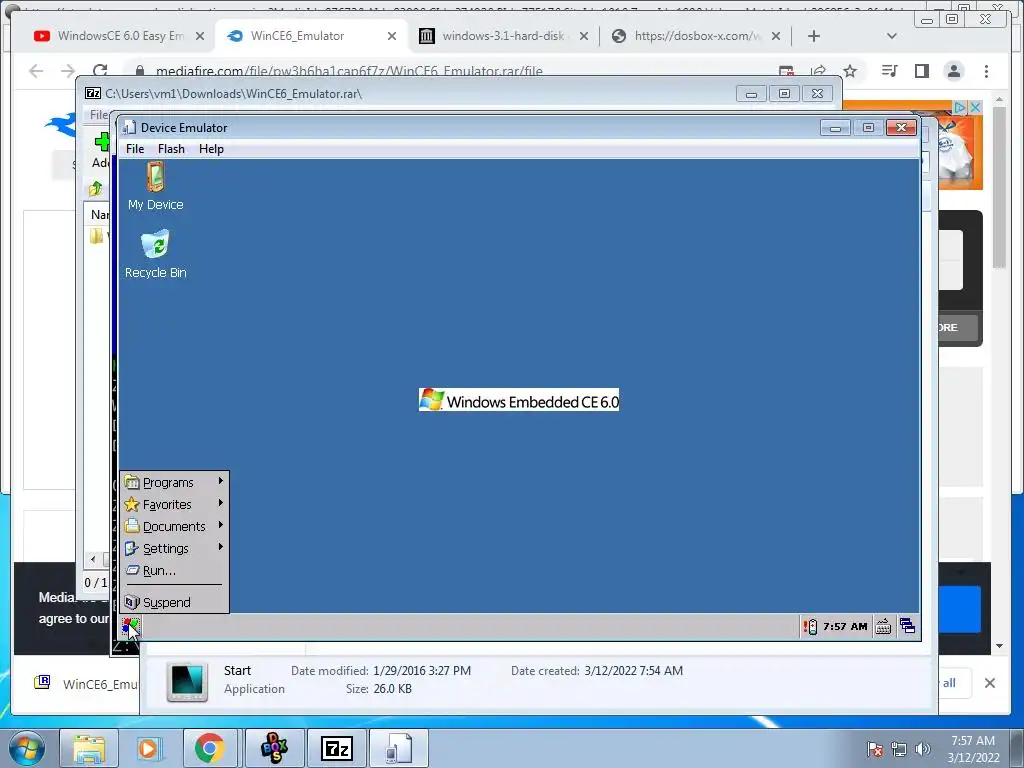This screenshot has width=1024, height=768.
Task: Switch to 7-Zip in the taskbar
Action: click(x=337, y=748)
